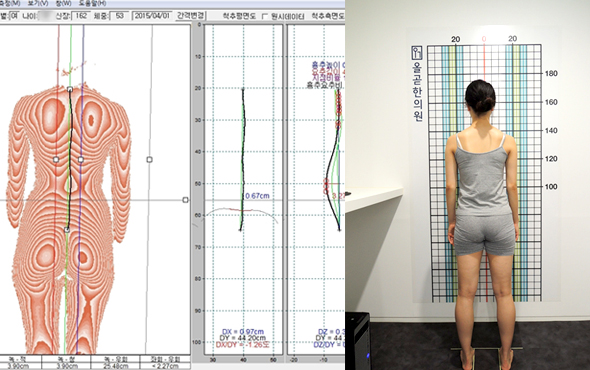The height and width of the screenshot is (370, 590).
Task: Select the square handle on red vertical line
Action: tap(56, 160)
